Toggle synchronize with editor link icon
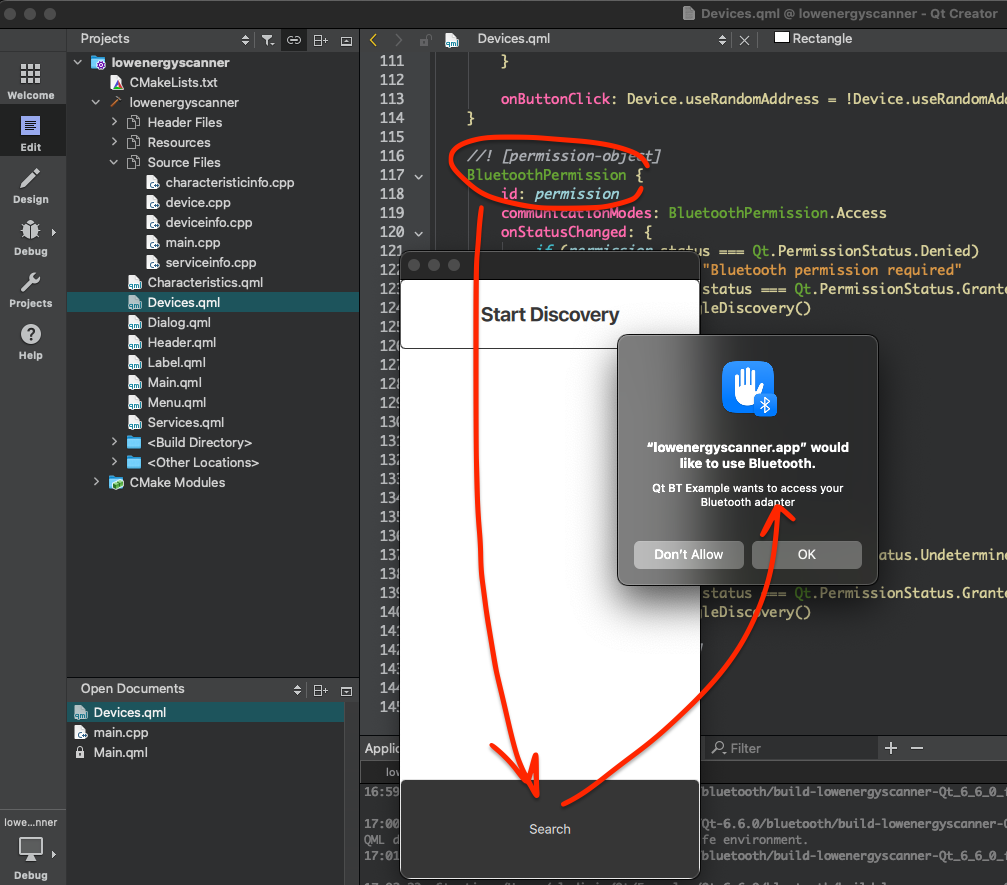 click(x=293, y=40)
